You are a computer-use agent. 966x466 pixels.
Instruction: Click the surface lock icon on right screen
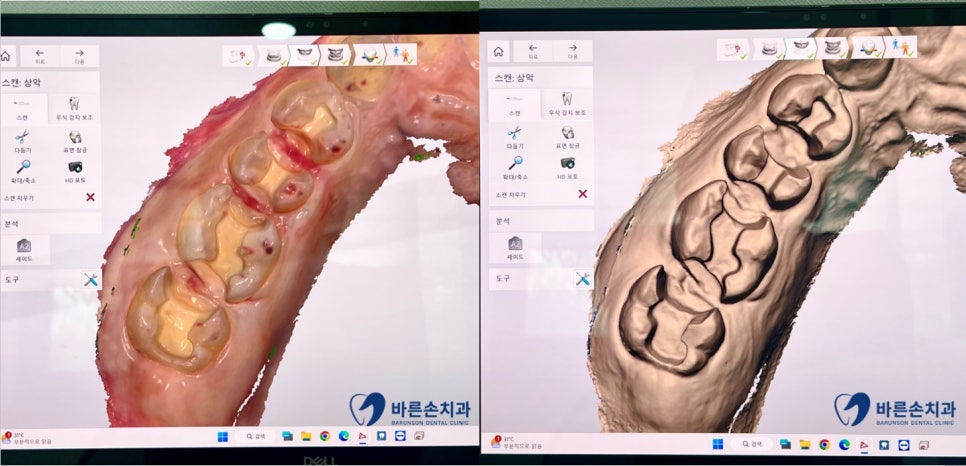(567, 132)
